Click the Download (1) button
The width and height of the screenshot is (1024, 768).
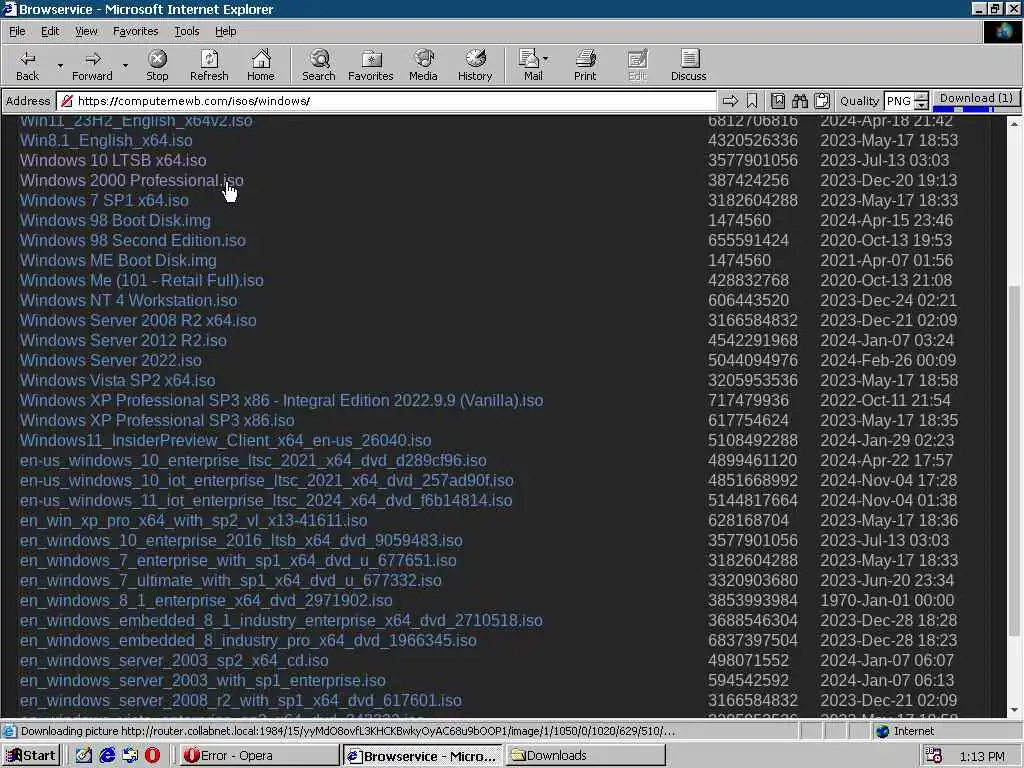click(x=976, y=101)
